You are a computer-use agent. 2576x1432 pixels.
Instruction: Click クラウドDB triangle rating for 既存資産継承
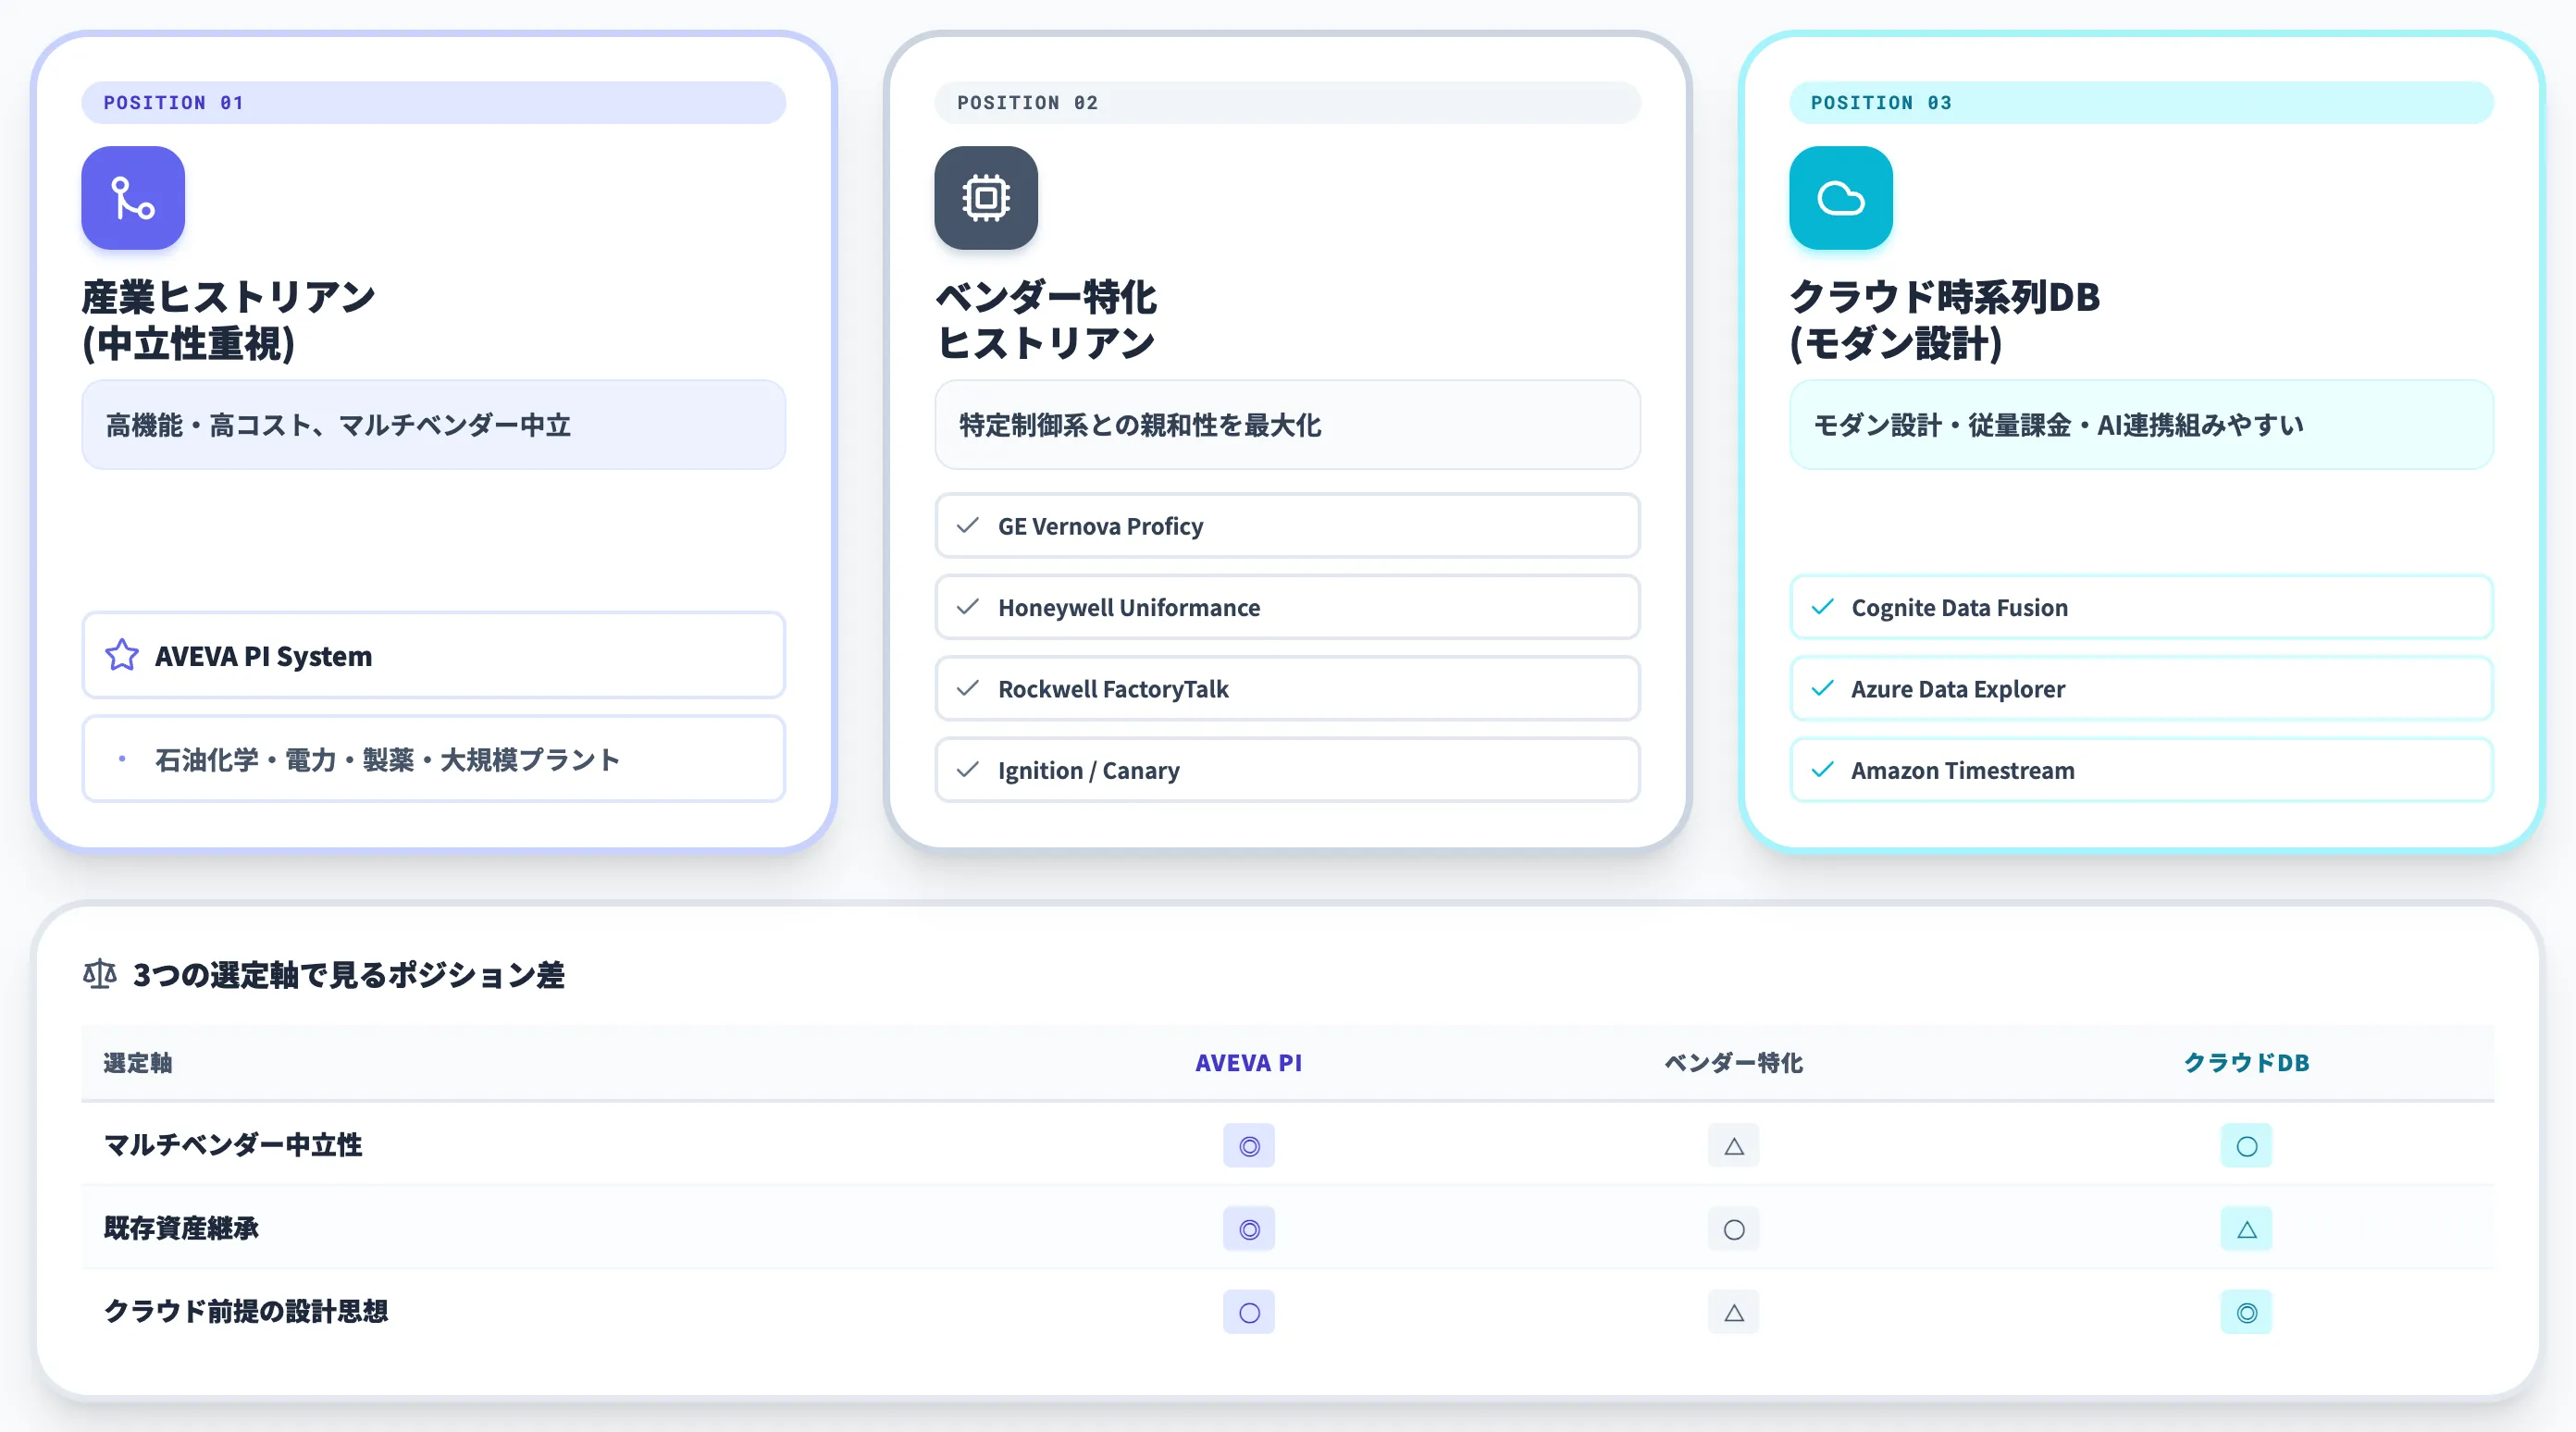(x=2246, y=1229)
